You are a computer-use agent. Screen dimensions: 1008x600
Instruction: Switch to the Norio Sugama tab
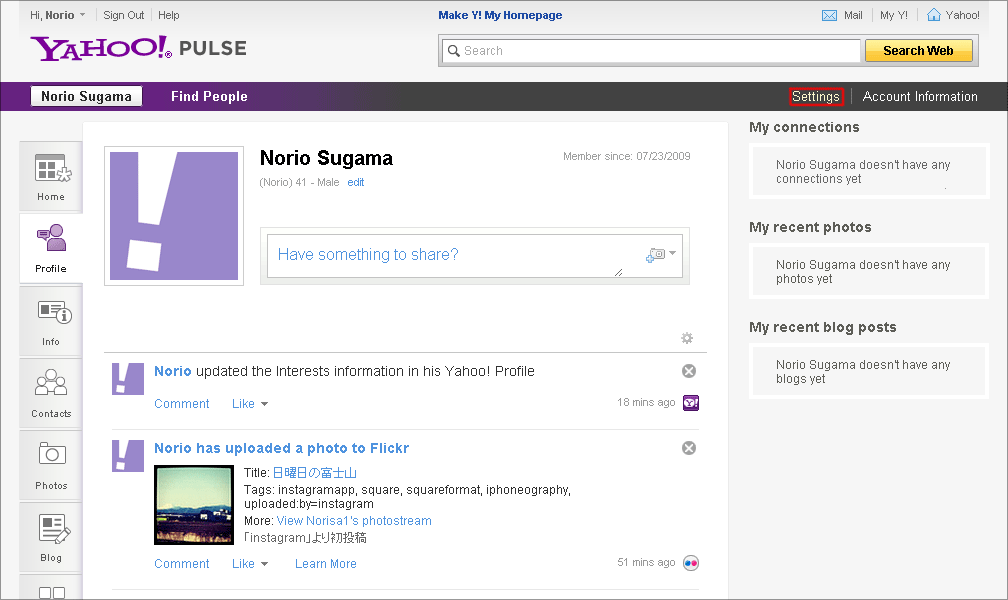(86, 96)
